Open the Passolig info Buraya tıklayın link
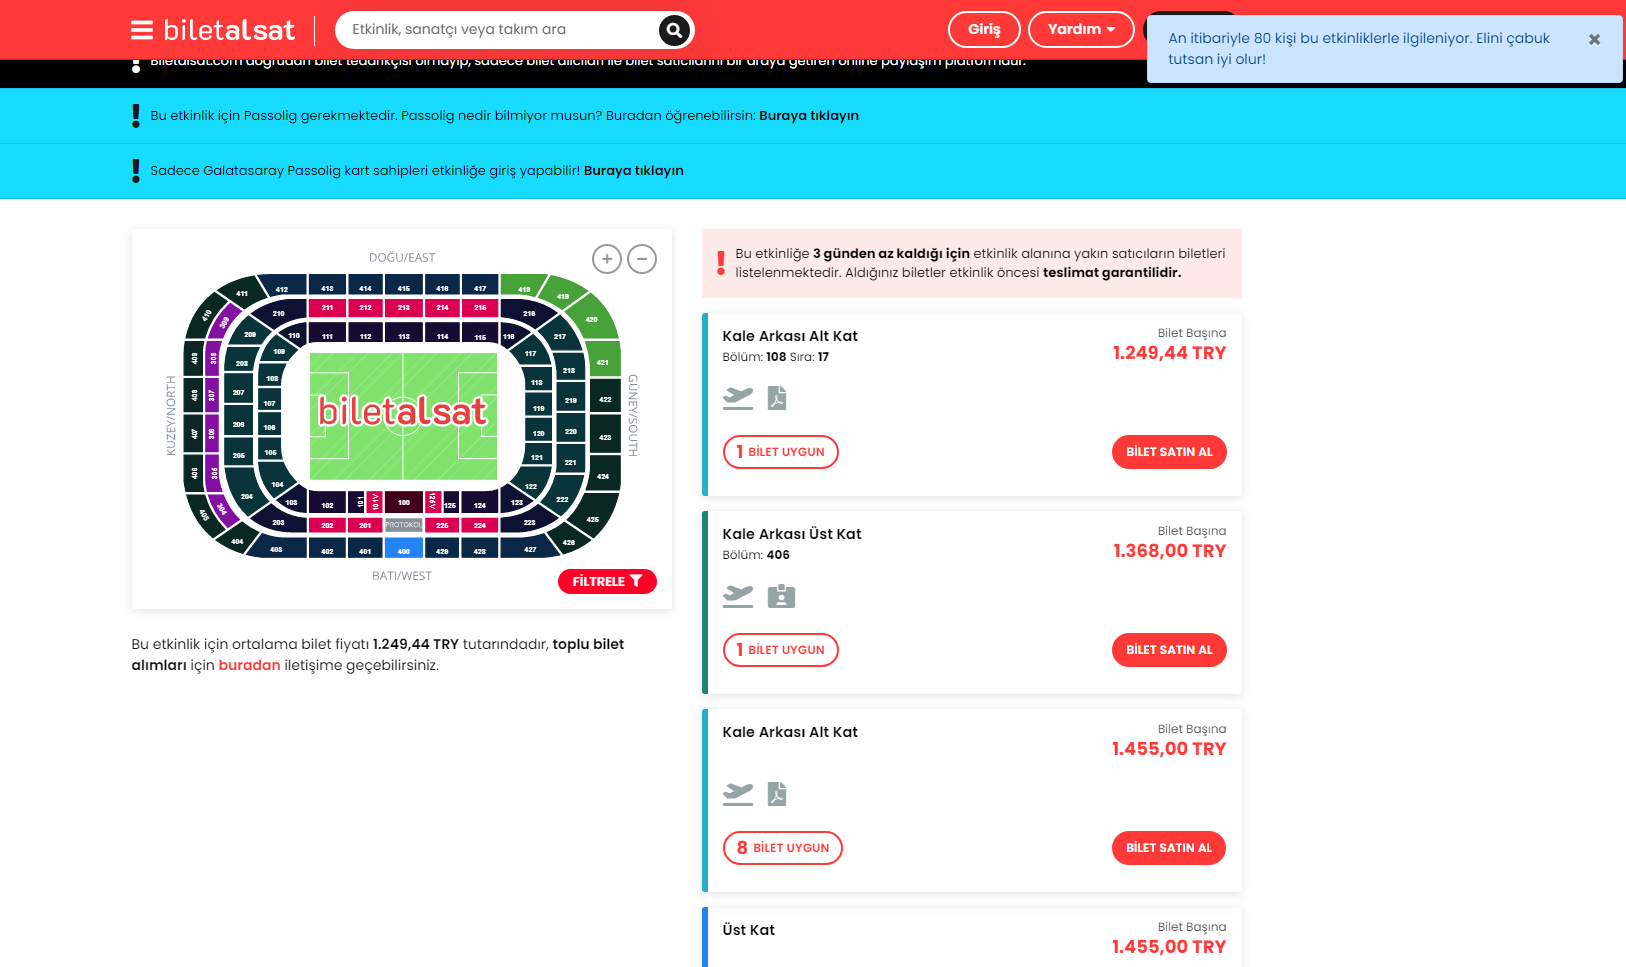 tap(809, 115)
